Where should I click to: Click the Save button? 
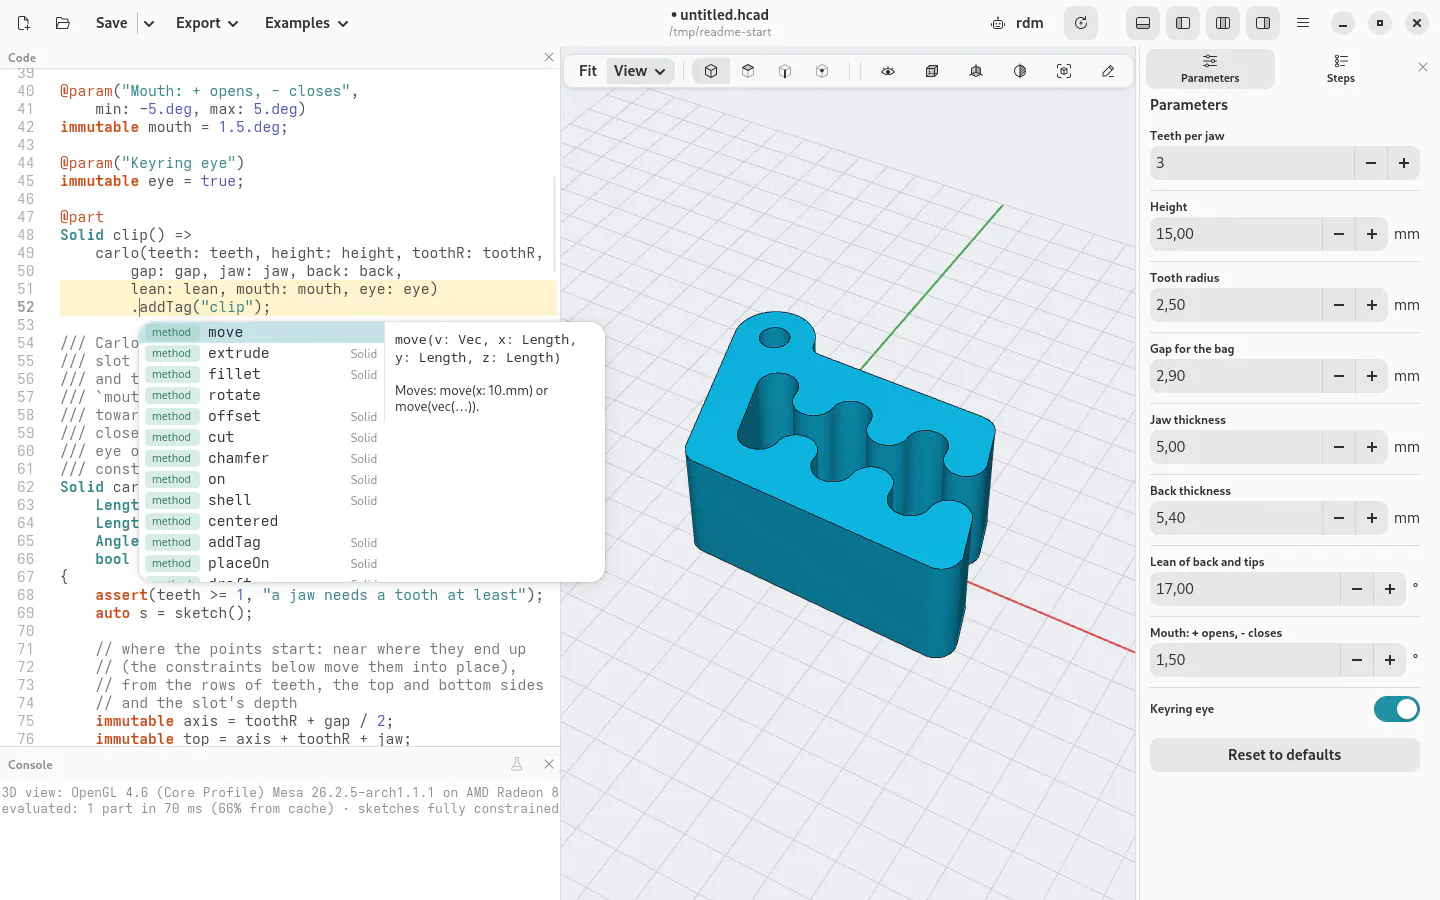pyautogui.click(x=111, y=23)
